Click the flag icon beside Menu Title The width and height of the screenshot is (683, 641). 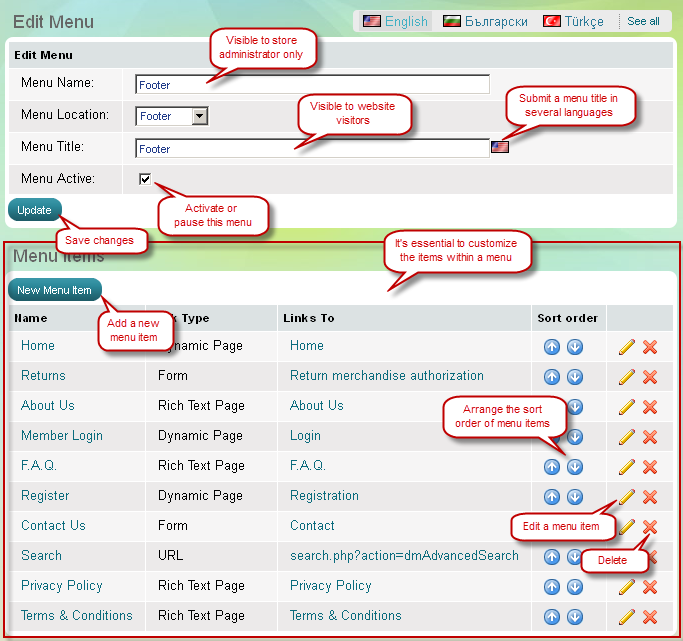(x=500, y=148)
